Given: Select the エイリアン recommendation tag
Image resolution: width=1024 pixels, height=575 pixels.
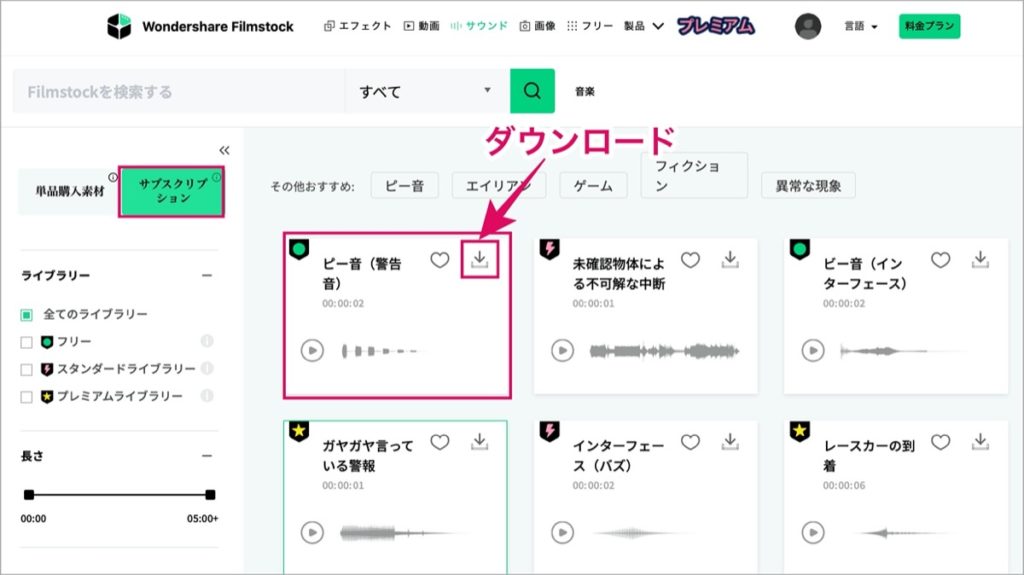Looking at the screenshot, I should point(498,186).
